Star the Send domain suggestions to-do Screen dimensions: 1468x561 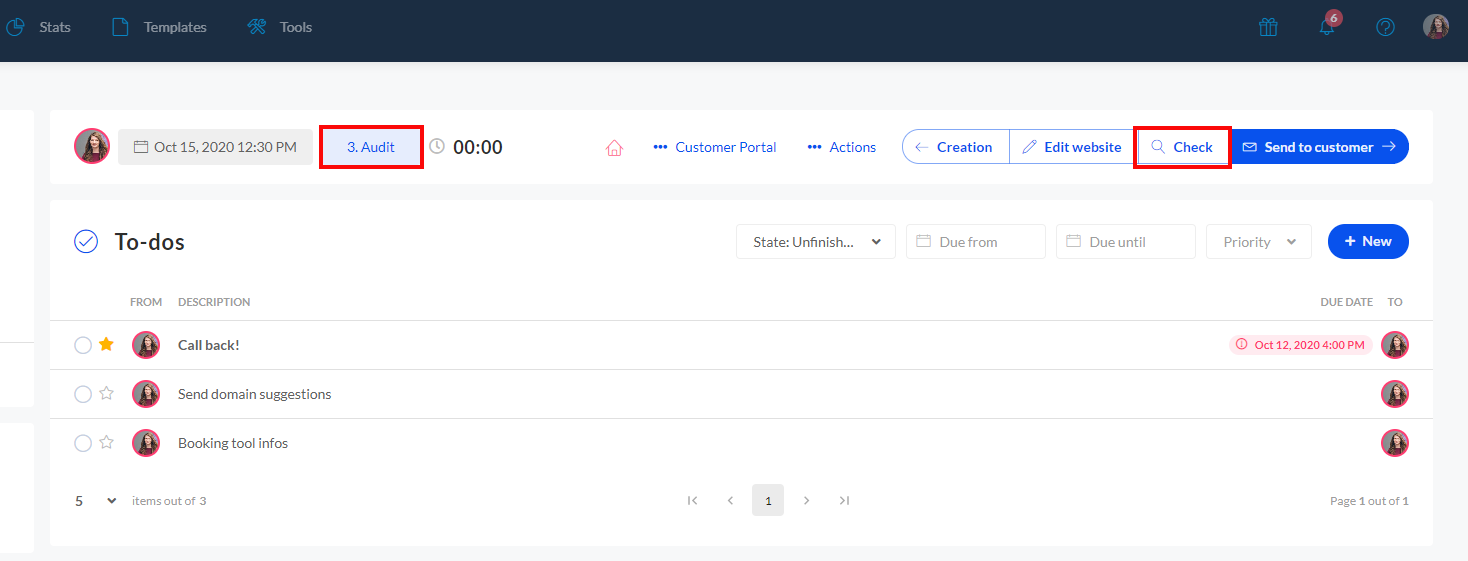(x=106, y=394)
